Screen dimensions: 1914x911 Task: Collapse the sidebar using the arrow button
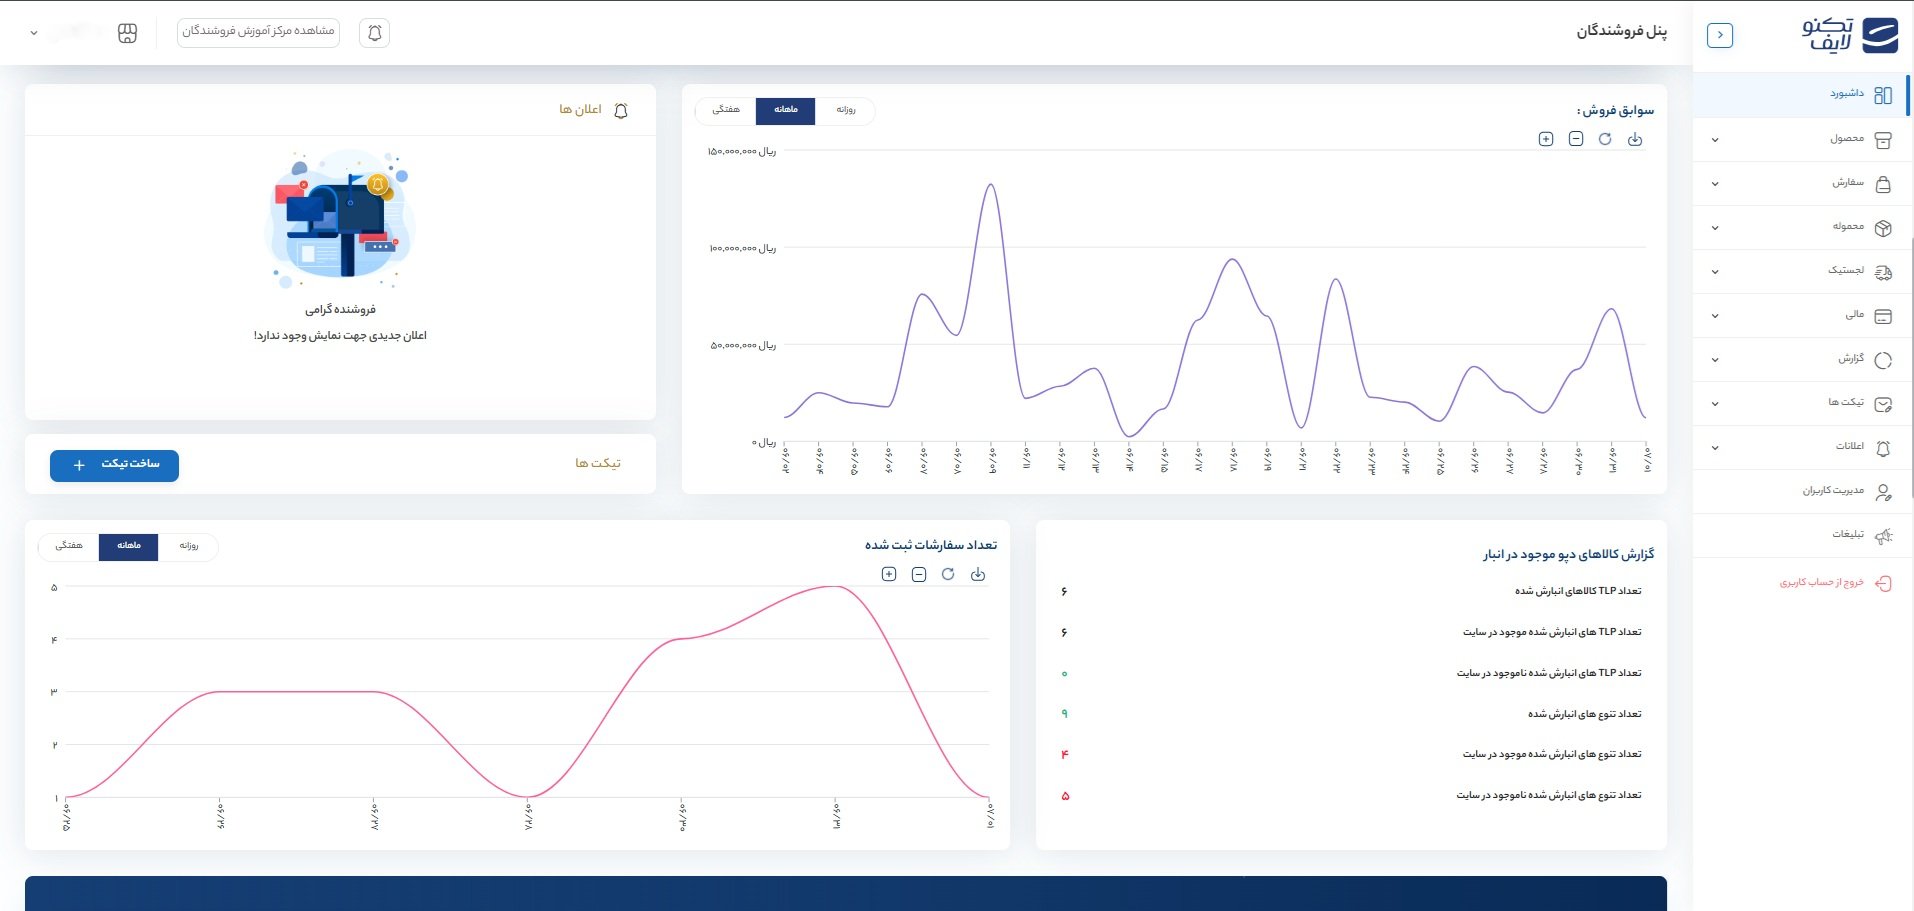coord(1720,35)
